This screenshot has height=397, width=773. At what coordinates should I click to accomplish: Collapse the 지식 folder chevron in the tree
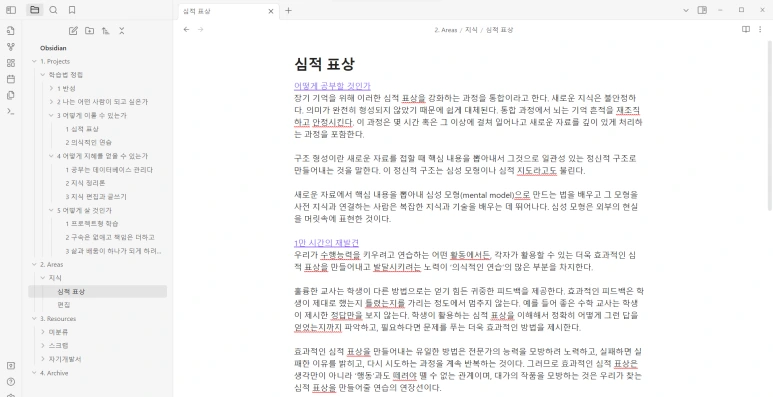(43, 278)
